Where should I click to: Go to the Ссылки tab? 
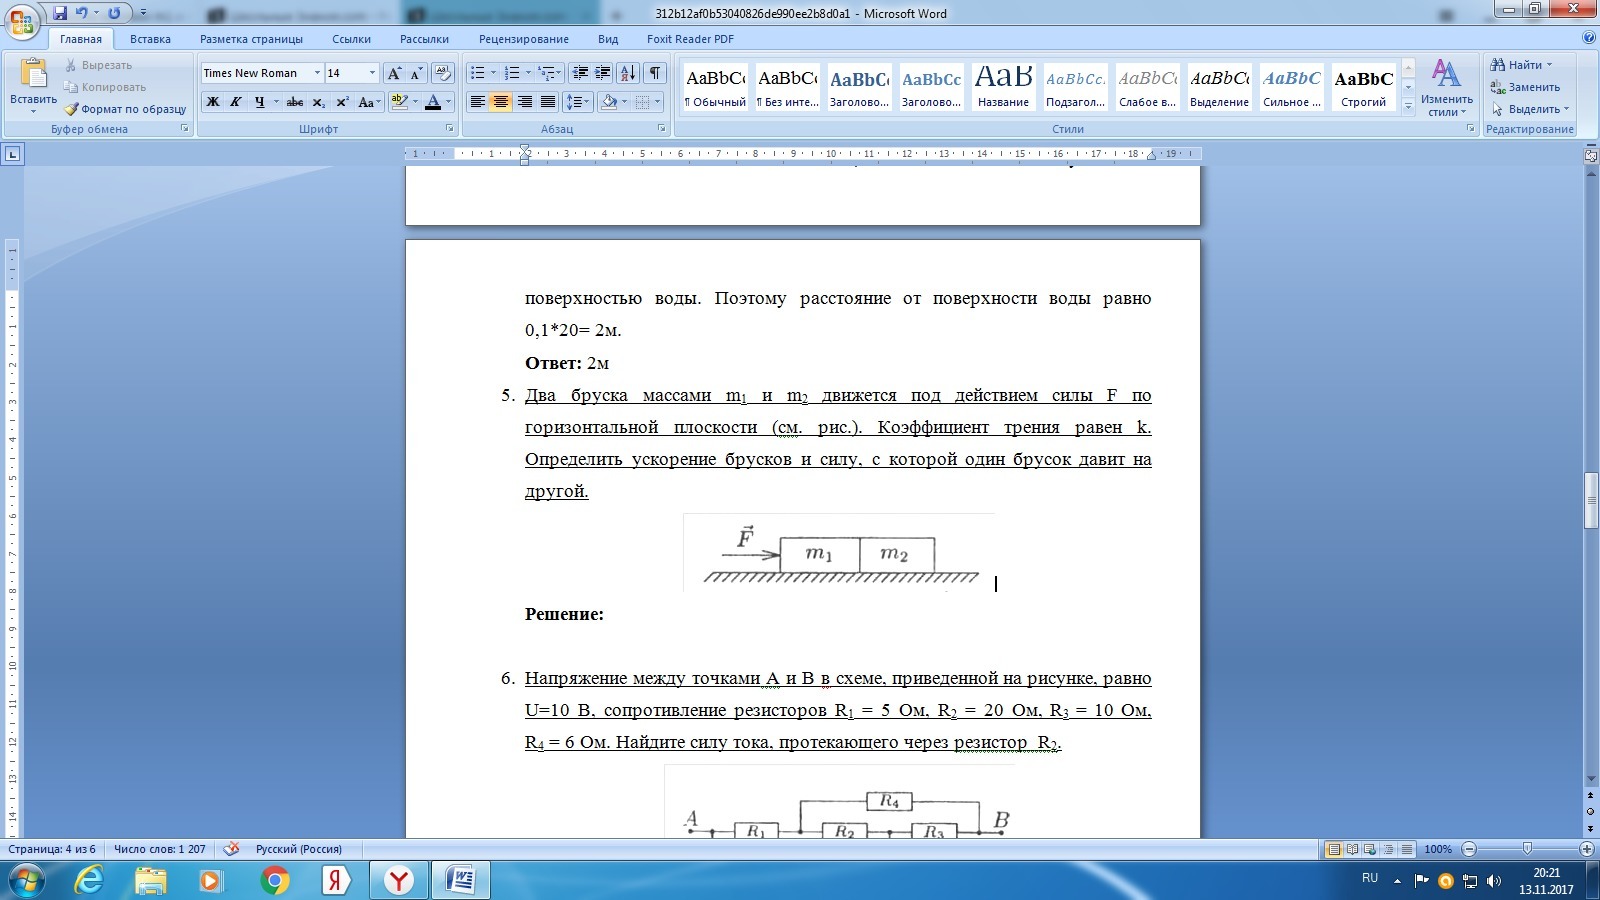(351, 39)
